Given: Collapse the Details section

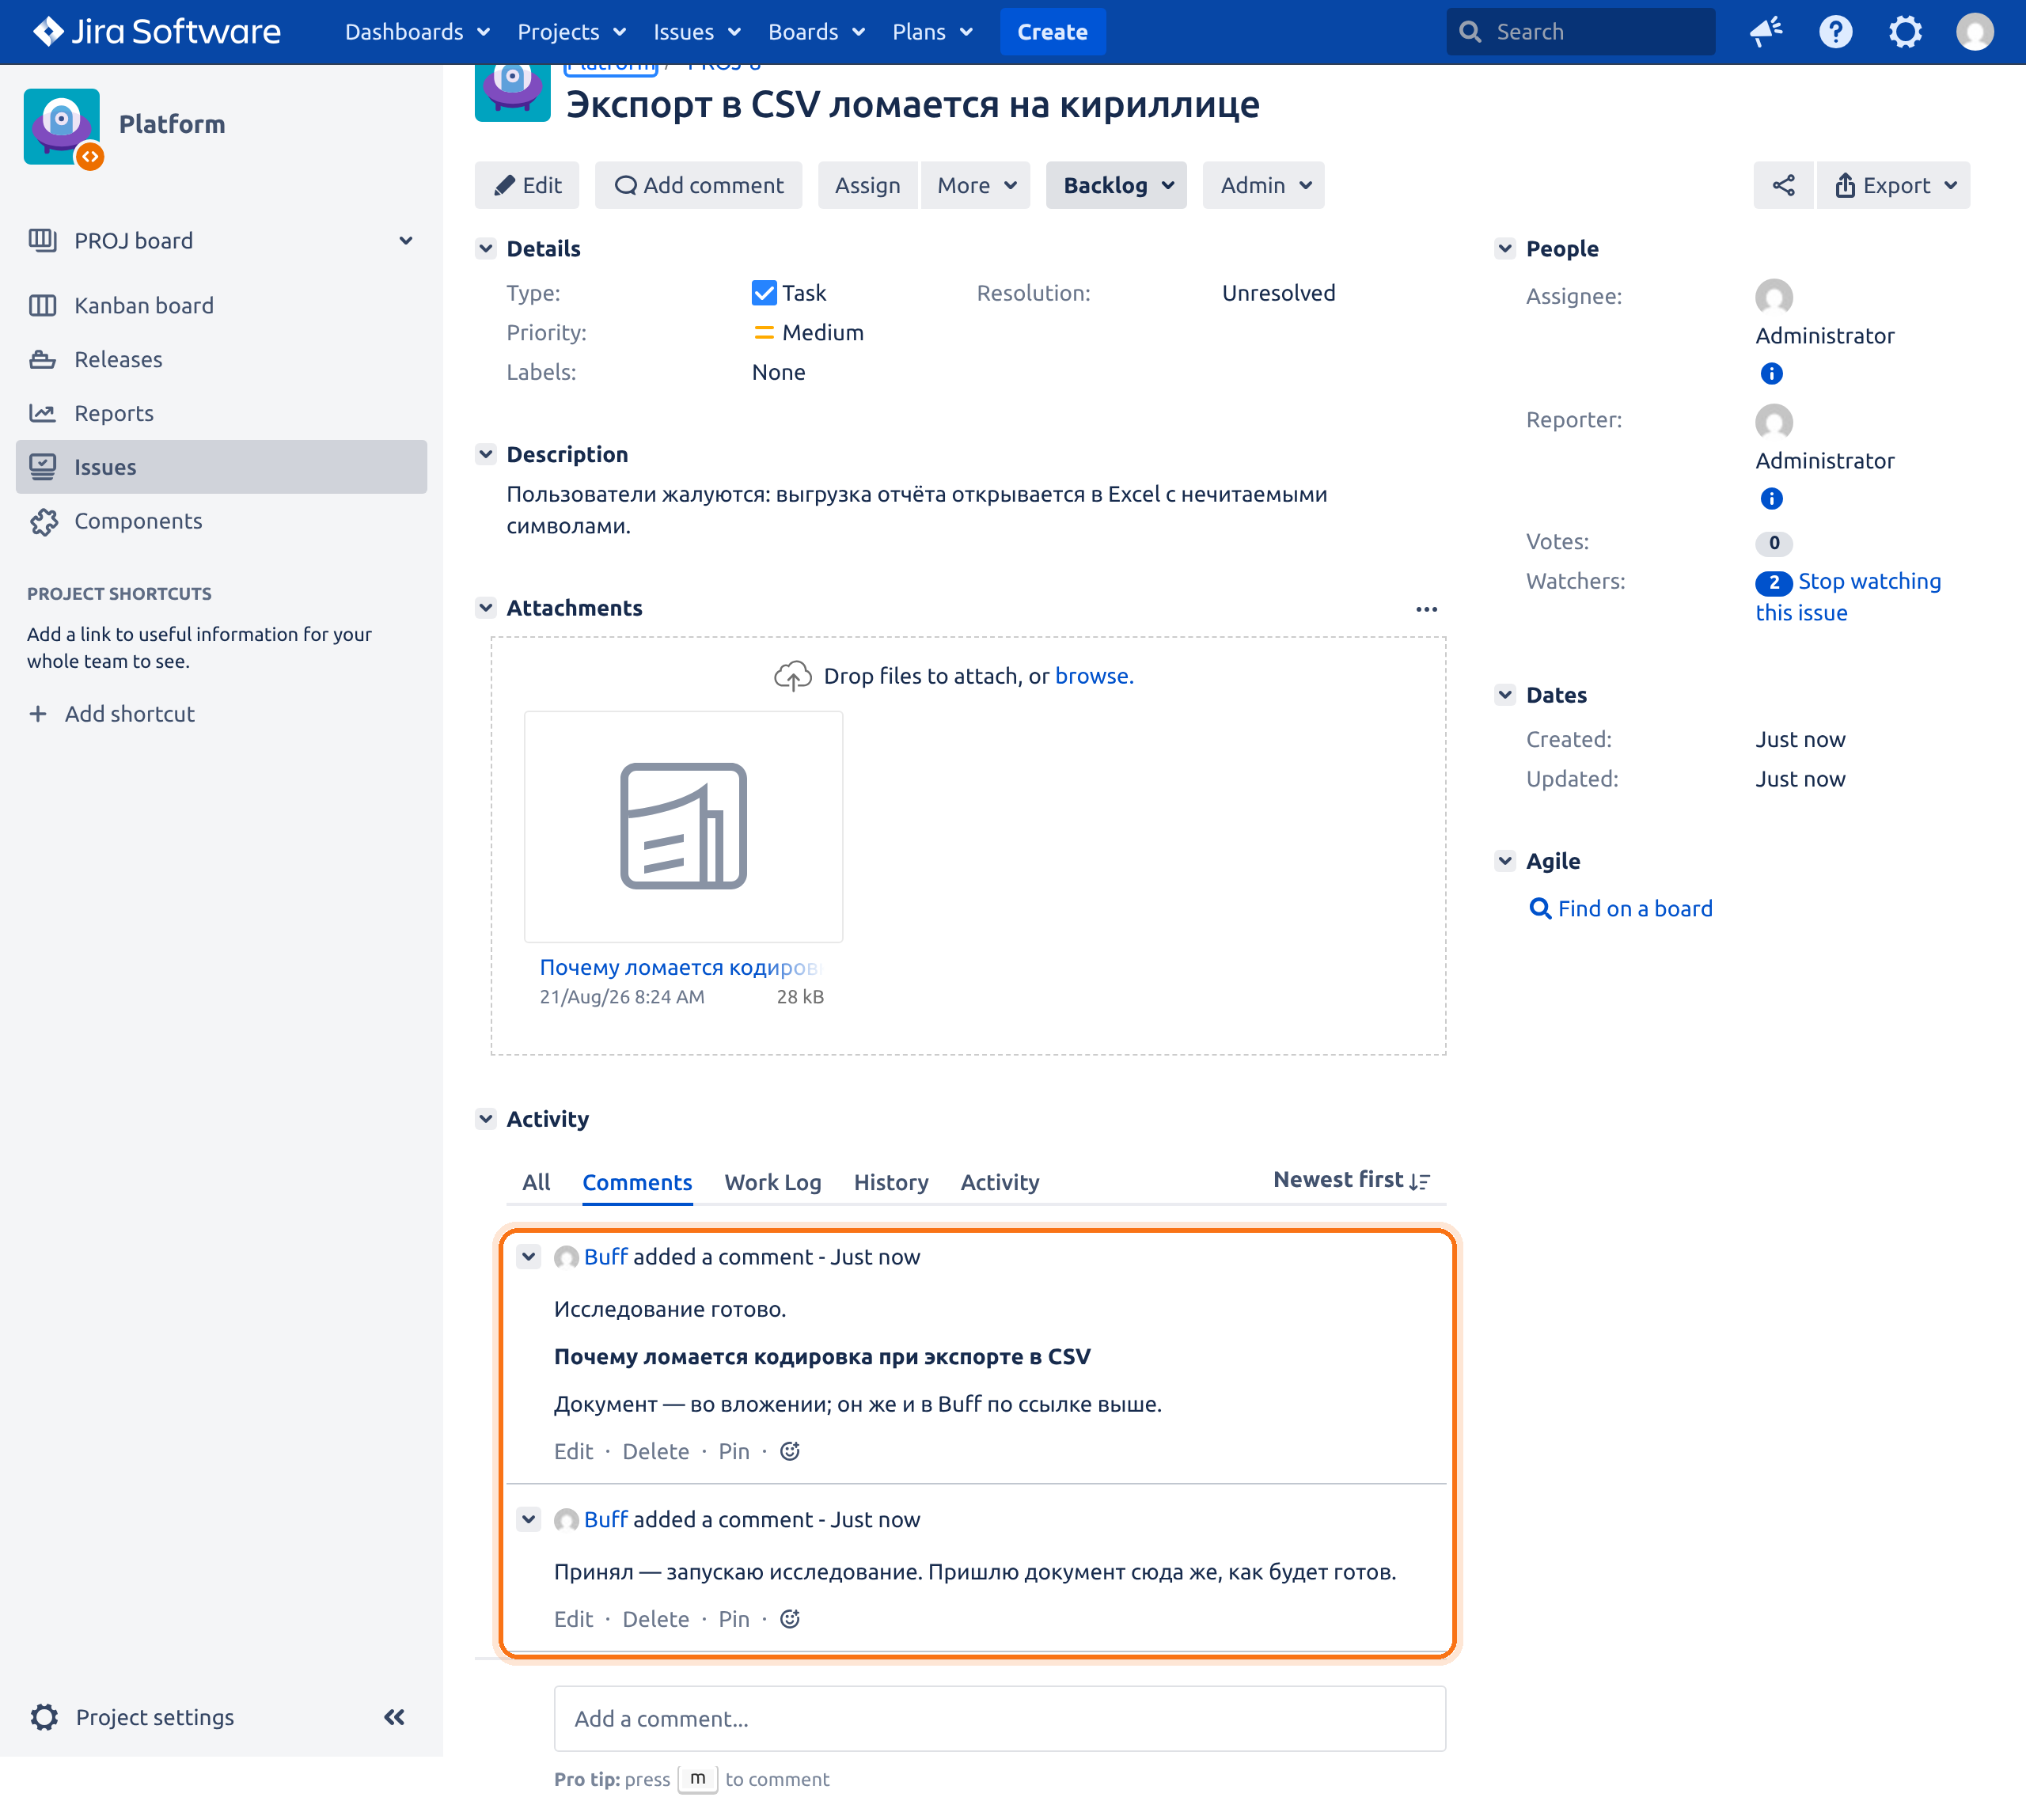Looking at the screenshot, I should (x=486, y=248).
